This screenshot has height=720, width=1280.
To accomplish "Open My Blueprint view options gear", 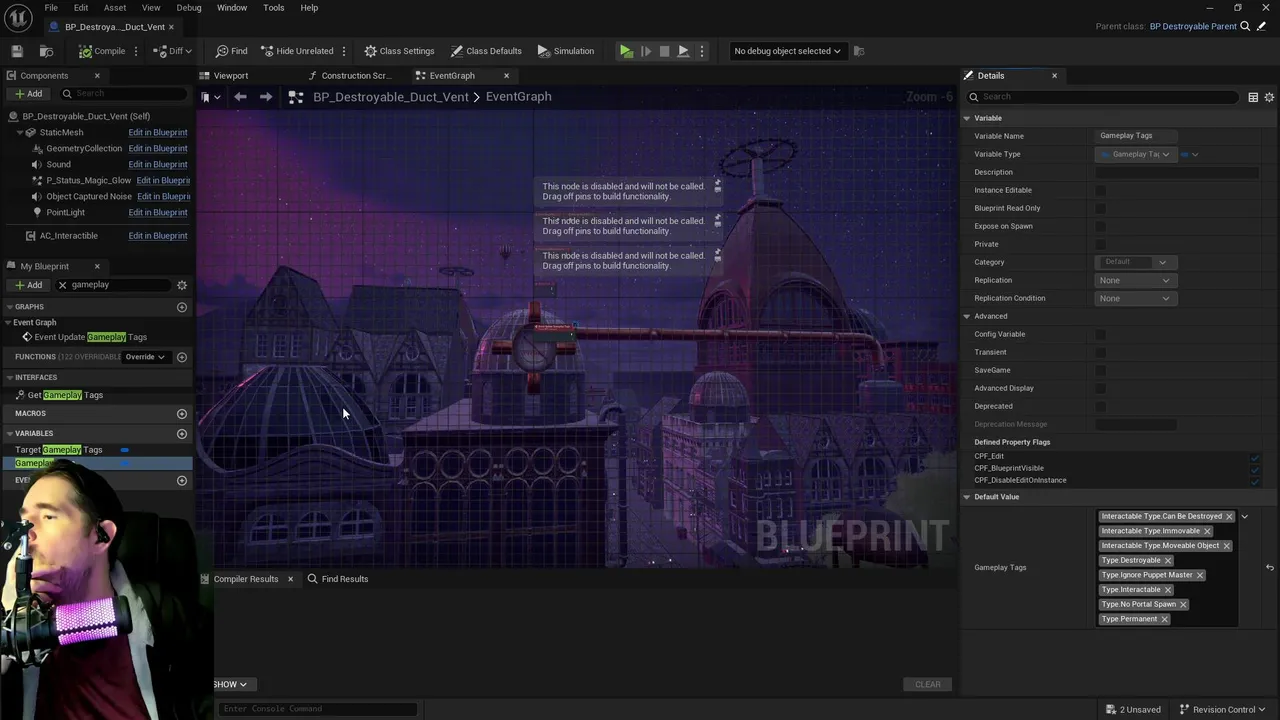I will click(182, 285).
